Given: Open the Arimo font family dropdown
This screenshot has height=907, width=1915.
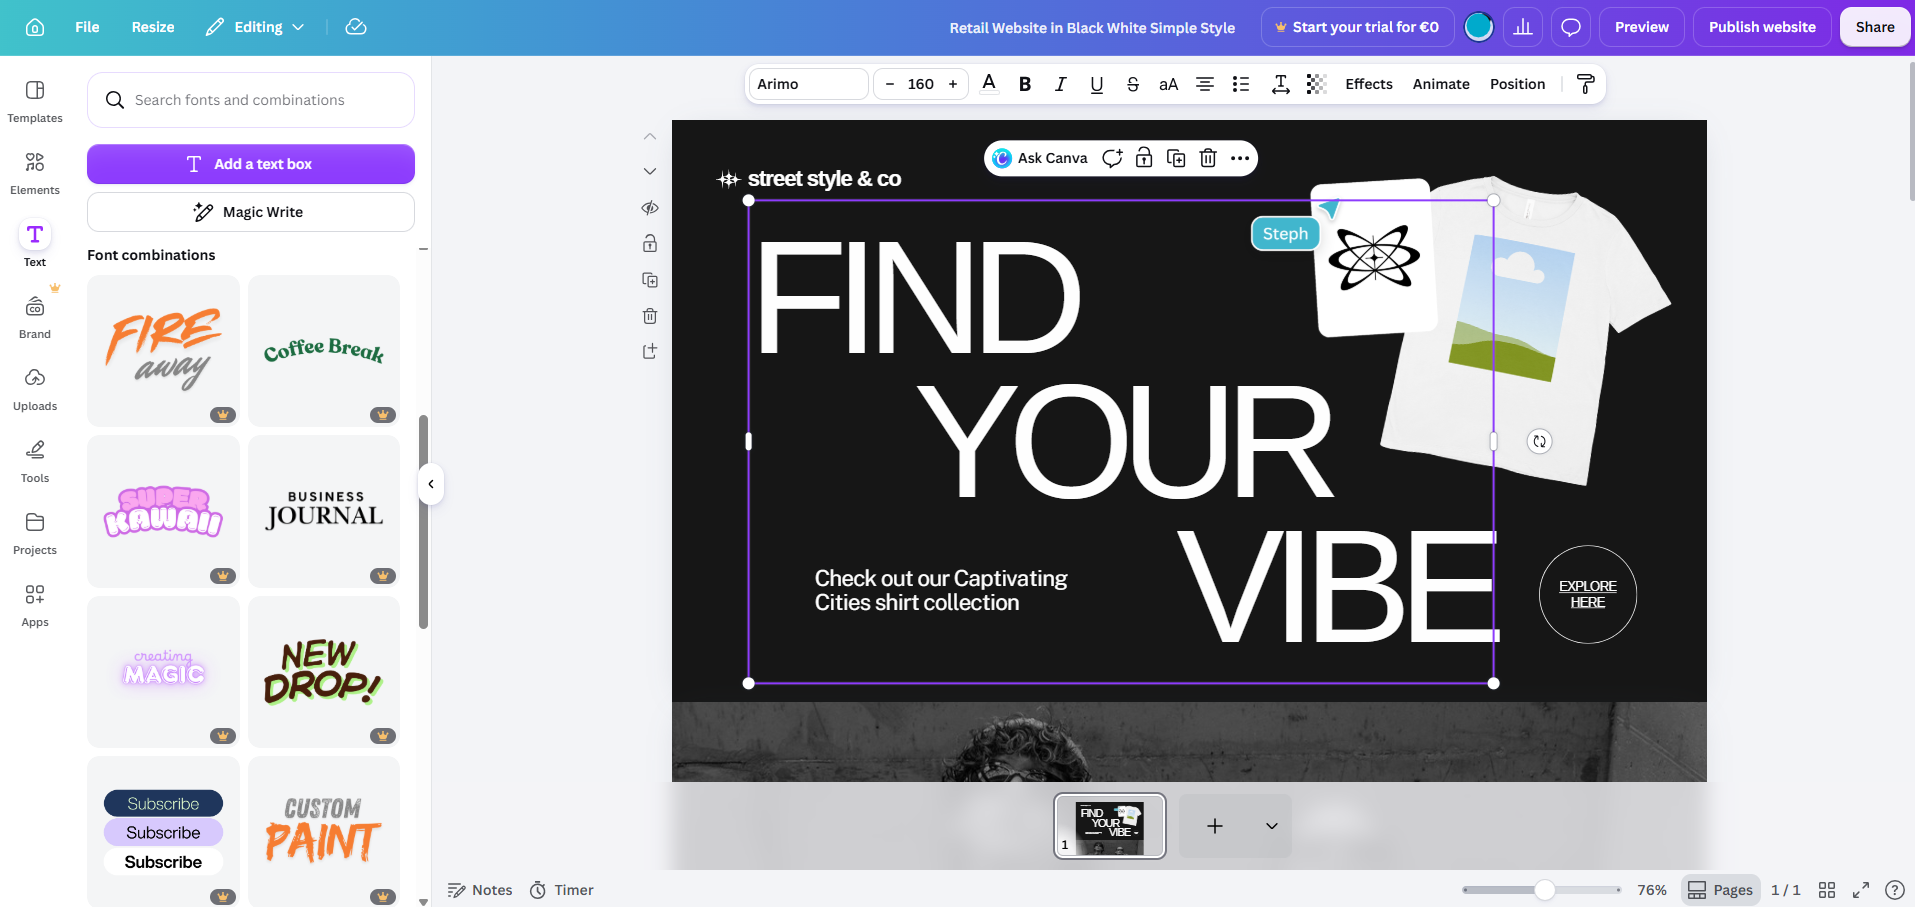Looking at the screenshot, I should [808, 84].
